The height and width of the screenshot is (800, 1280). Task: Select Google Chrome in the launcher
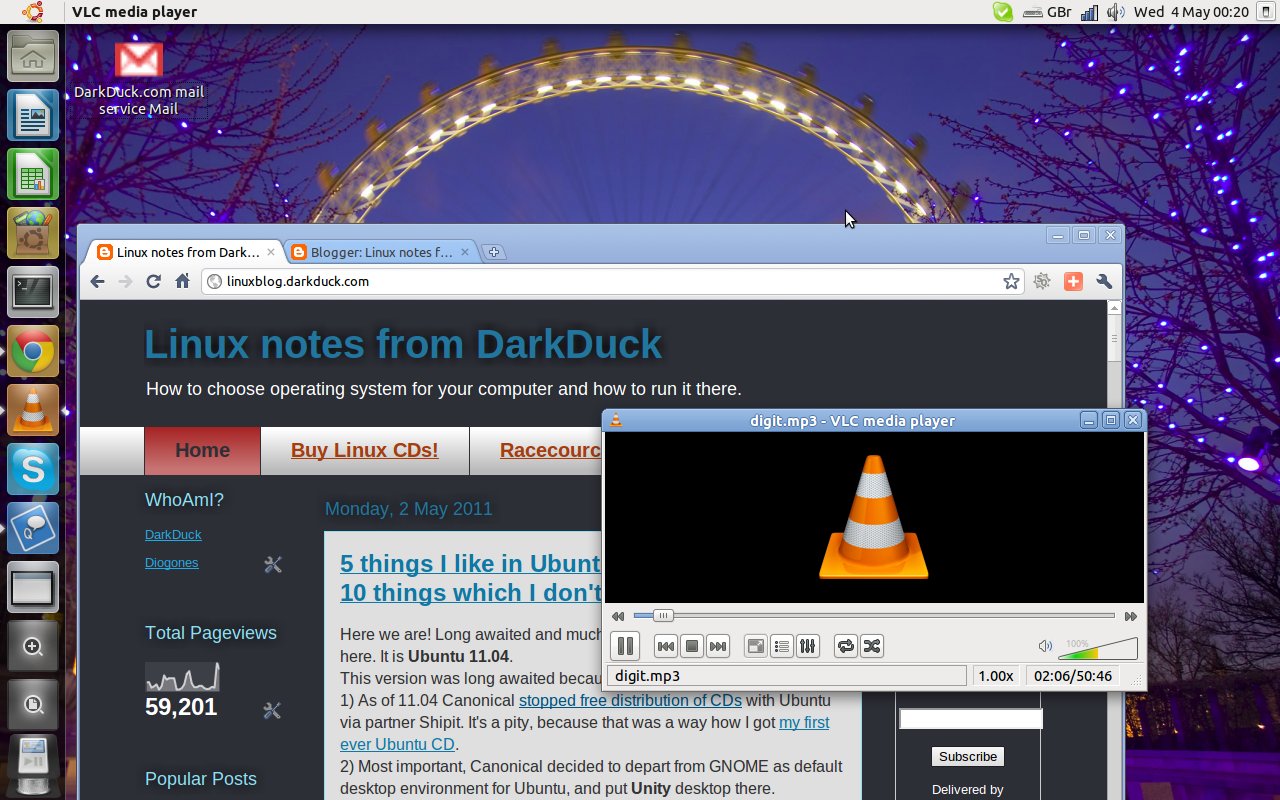(33, 351)
